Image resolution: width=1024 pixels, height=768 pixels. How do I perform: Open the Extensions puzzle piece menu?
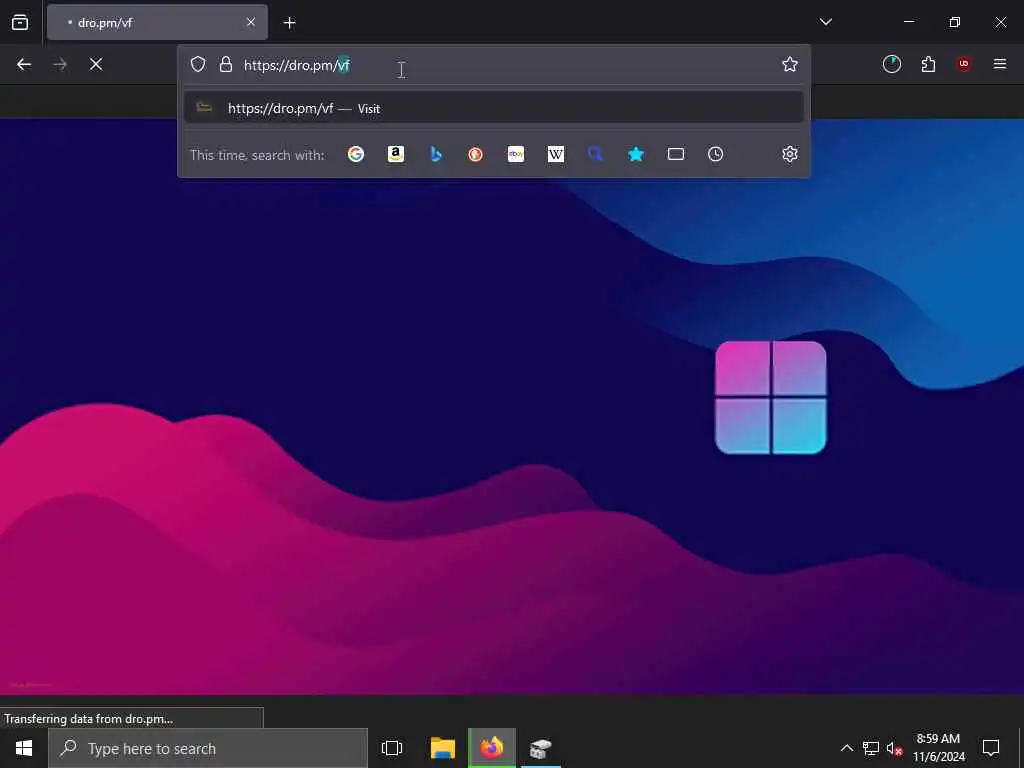coord(928,64)
